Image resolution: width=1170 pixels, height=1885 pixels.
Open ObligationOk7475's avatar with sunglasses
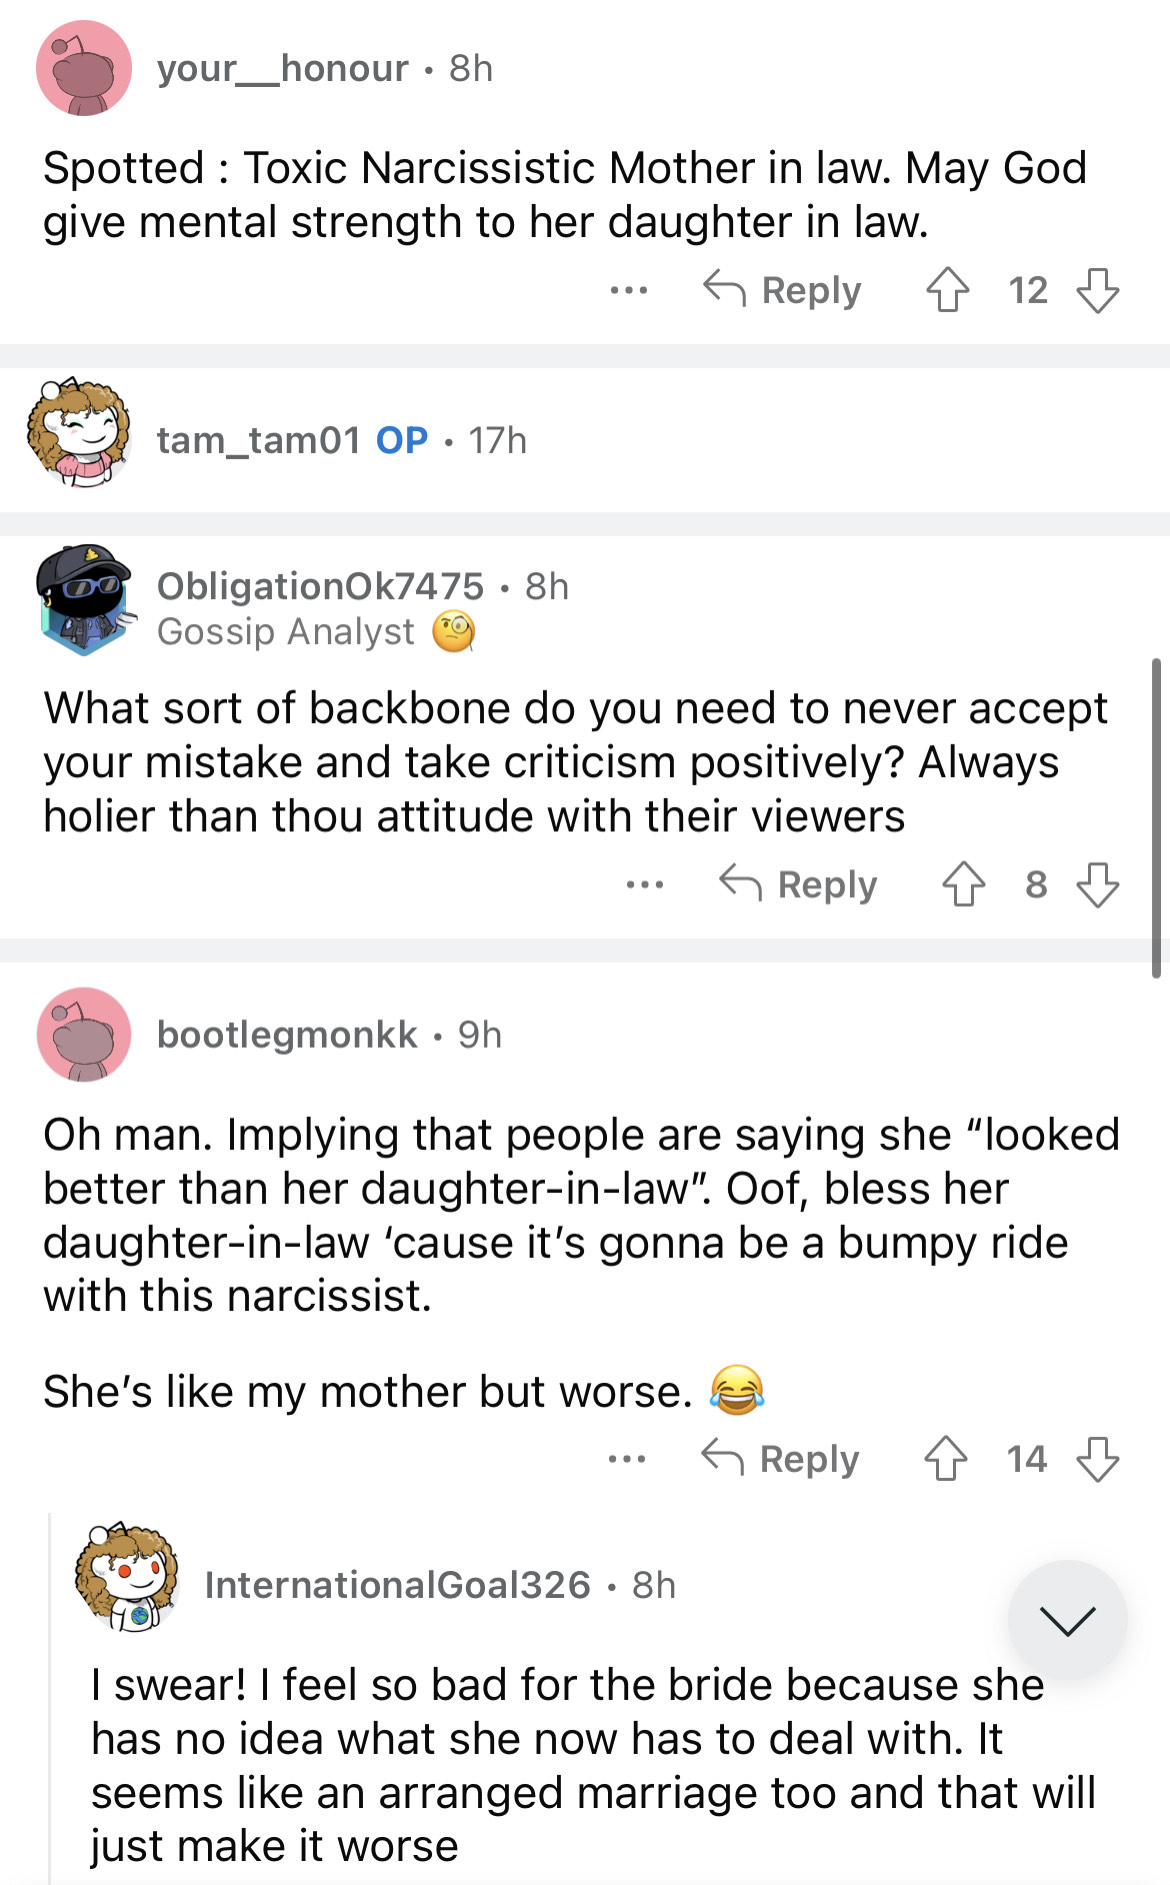tap(84, 598)
